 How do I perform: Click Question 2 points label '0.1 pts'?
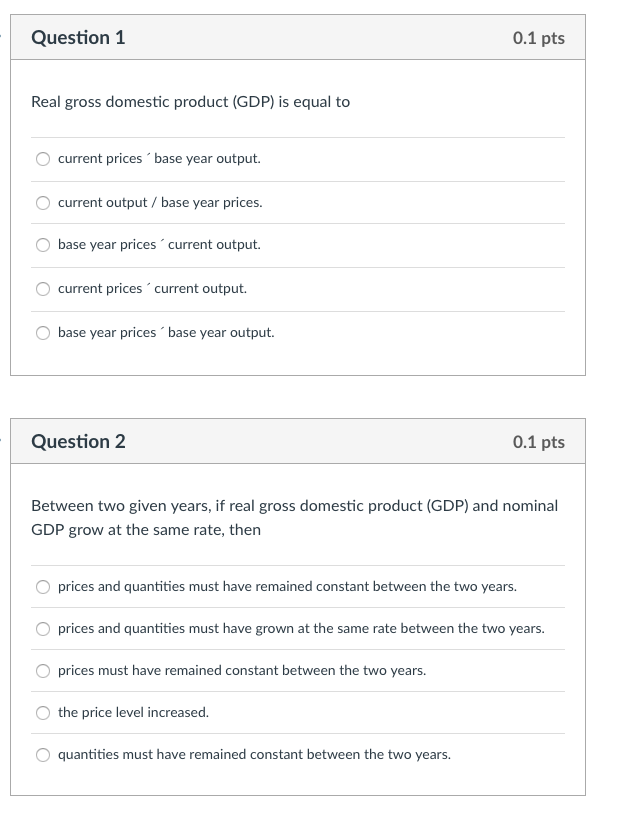click(539, 442)
